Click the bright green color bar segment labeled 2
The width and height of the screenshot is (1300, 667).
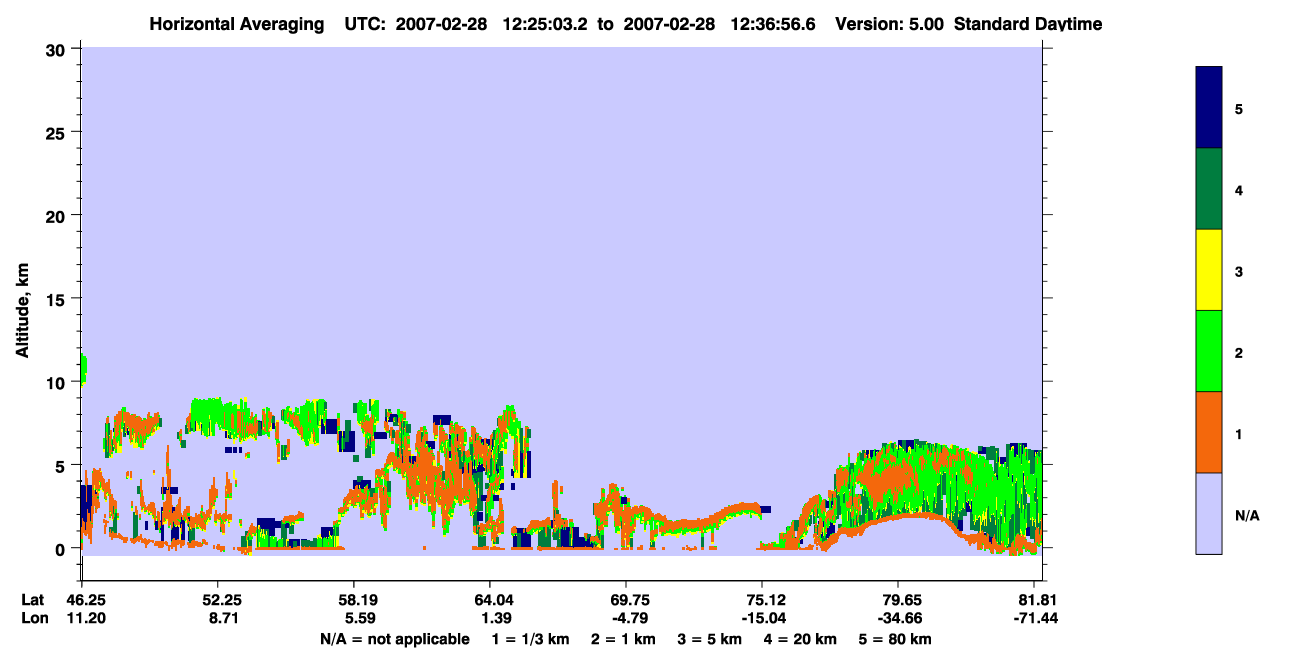point(1209,351)
